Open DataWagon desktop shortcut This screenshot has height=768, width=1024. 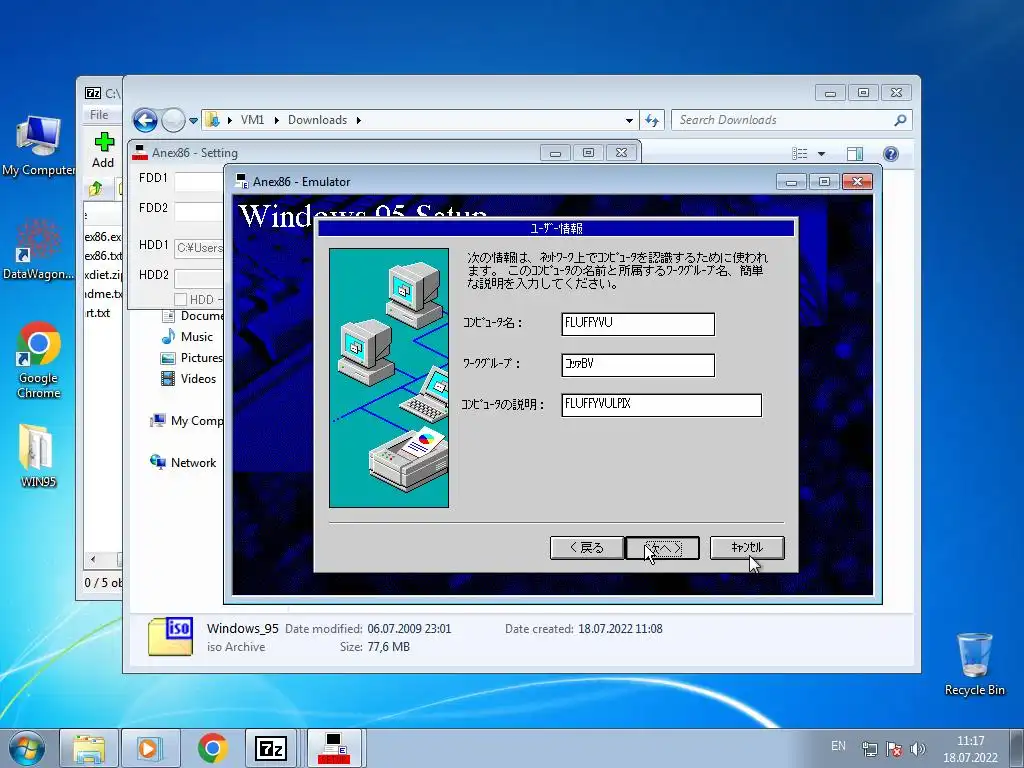click(38, 248)
